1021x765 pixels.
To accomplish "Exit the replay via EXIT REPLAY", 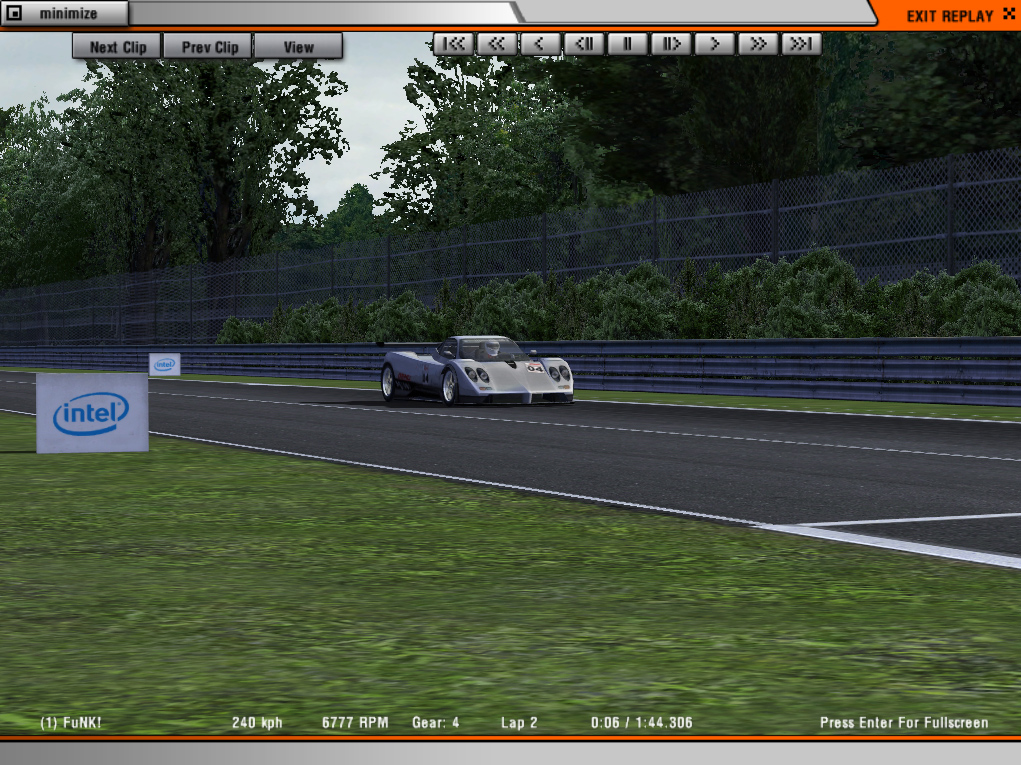I will click(x=949, y=16).
